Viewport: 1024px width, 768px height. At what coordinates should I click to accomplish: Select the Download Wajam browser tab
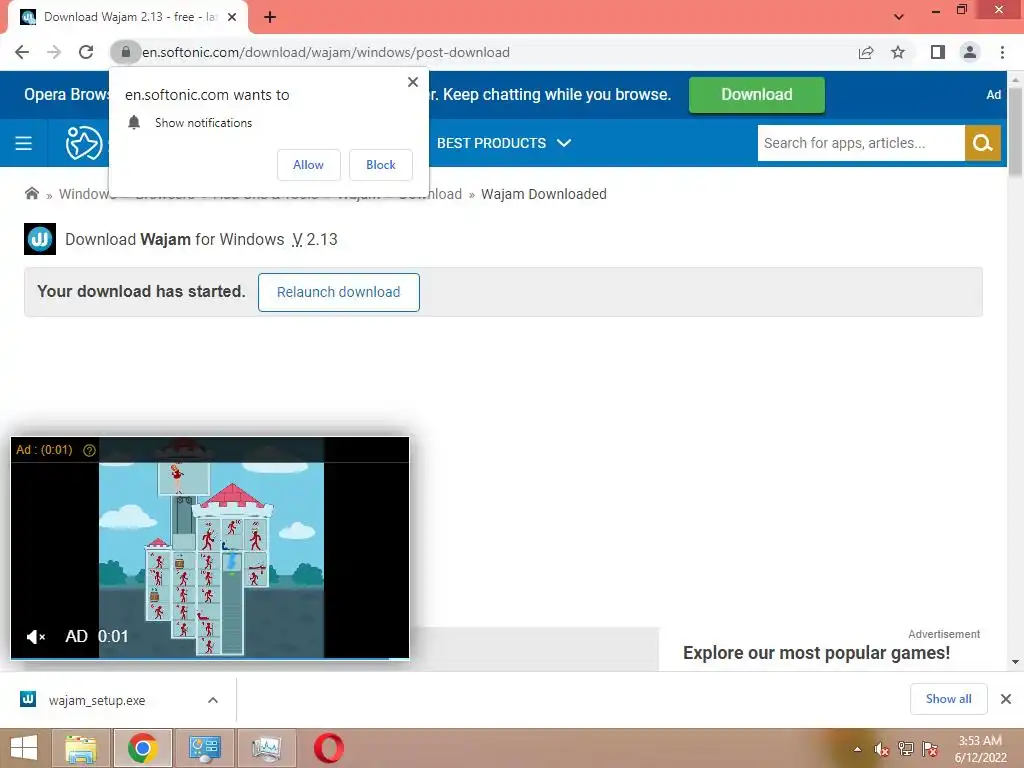(x=129, y=17)
